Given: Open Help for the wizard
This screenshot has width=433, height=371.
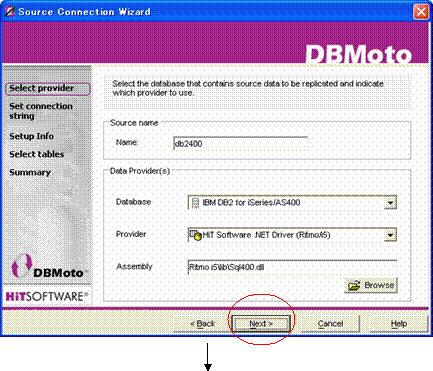Looking at the screenshot, I should click(399, 323).
